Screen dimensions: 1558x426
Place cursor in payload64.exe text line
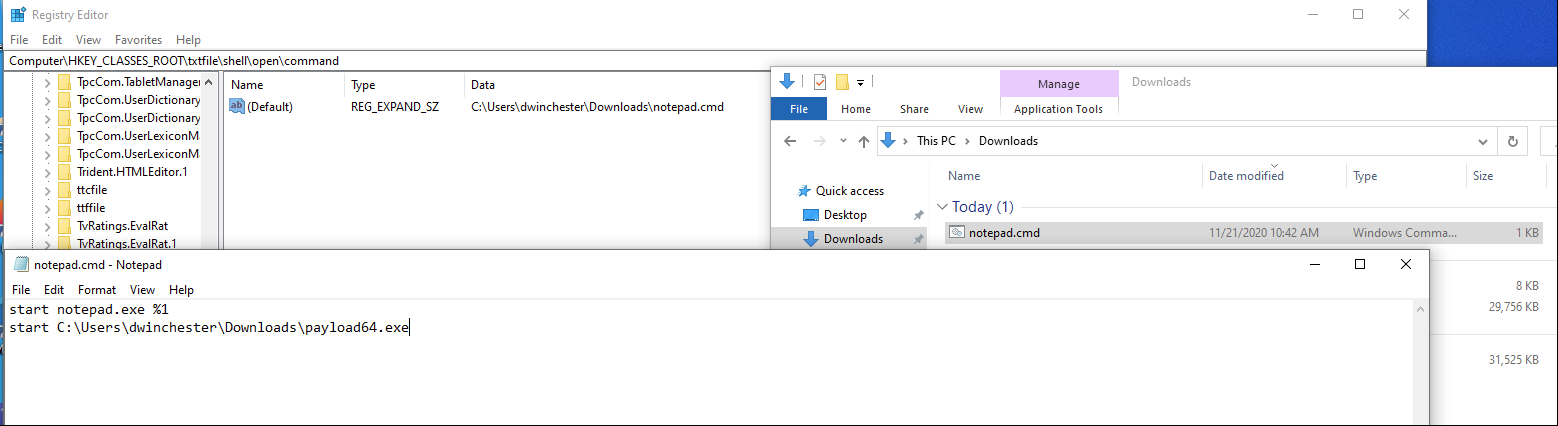click(209, 327)
